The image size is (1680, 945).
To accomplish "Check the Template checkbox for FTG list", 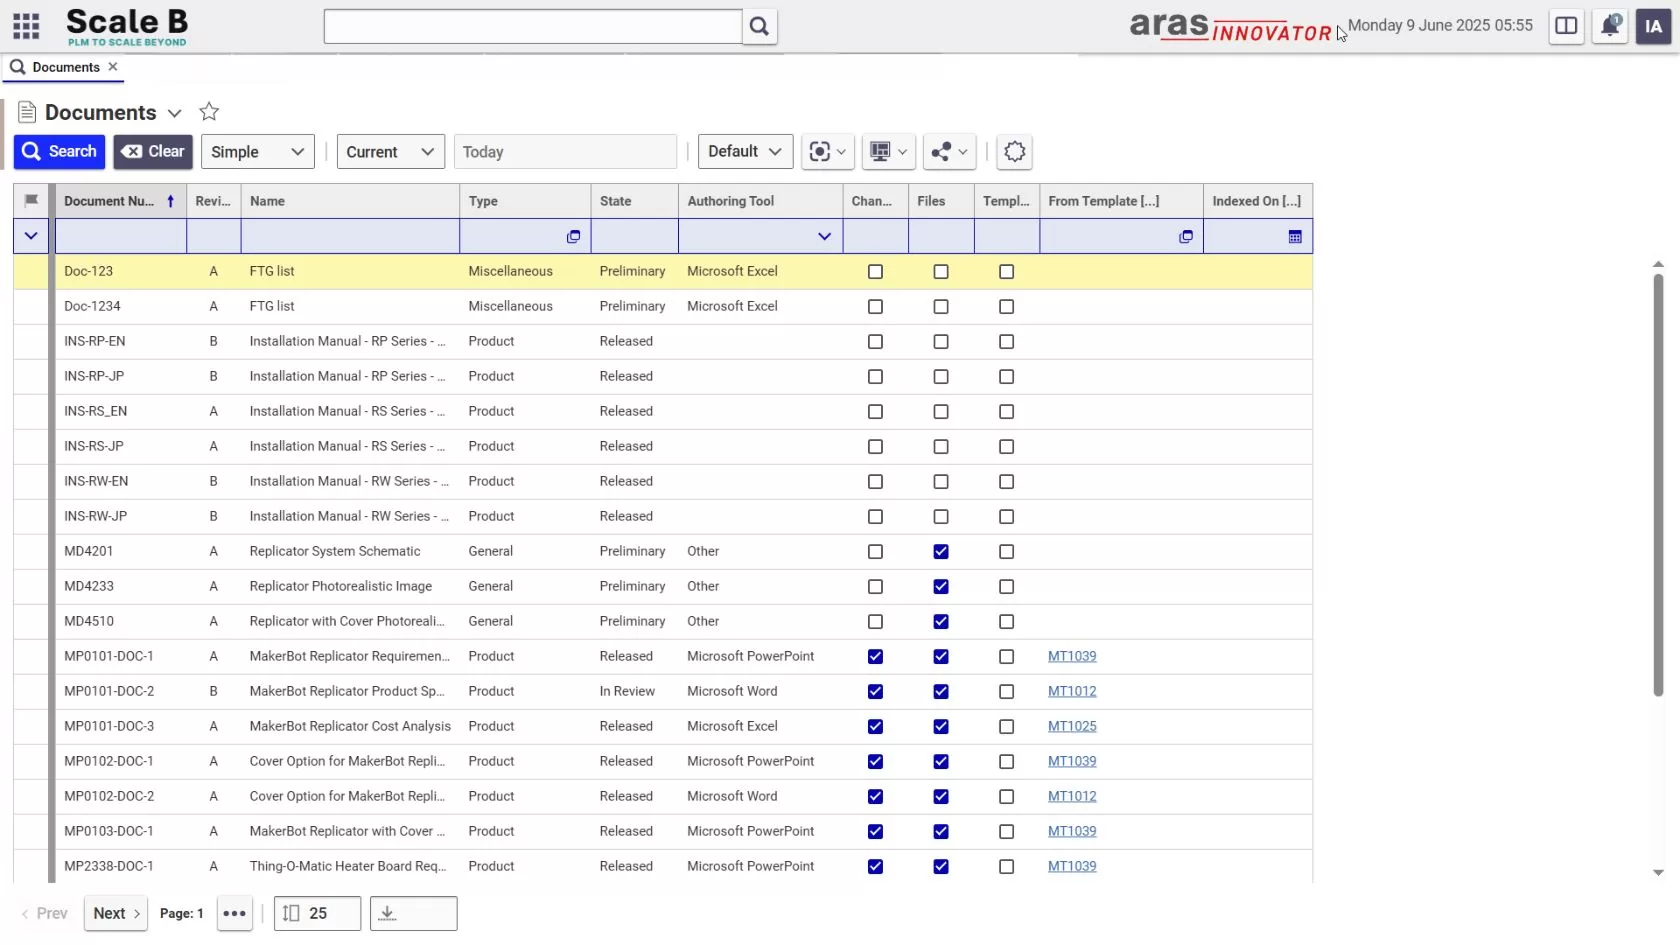I will point(1006,271).
